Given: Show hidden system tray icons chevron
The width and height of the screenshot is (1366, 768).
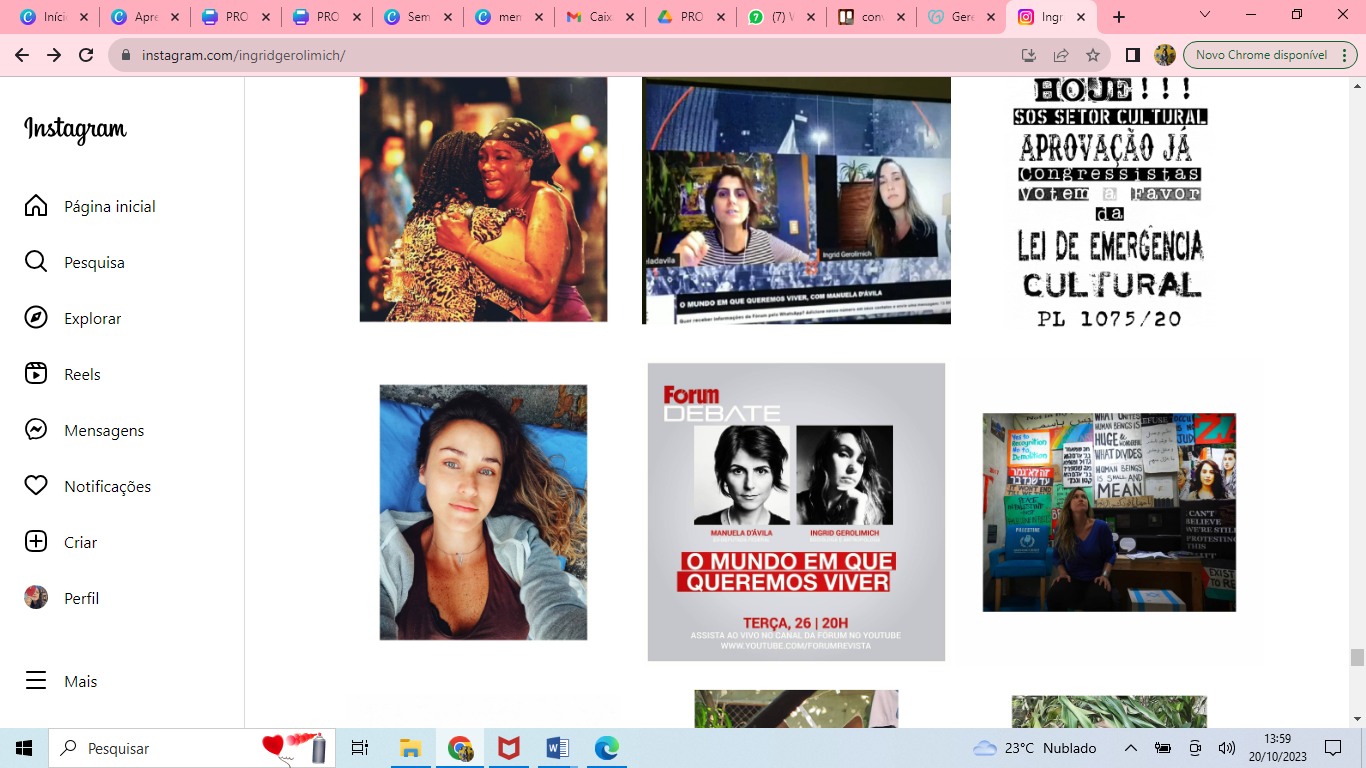Looking at the screenshot, I should [x=1131, y=748].
